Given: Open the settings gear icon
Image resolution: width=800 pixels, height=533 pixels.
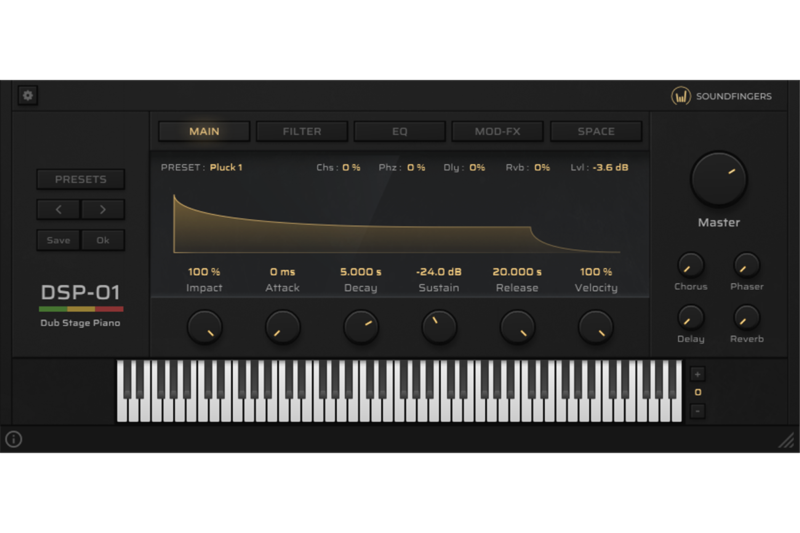Looking at the screenshot, I should [28, 96].
